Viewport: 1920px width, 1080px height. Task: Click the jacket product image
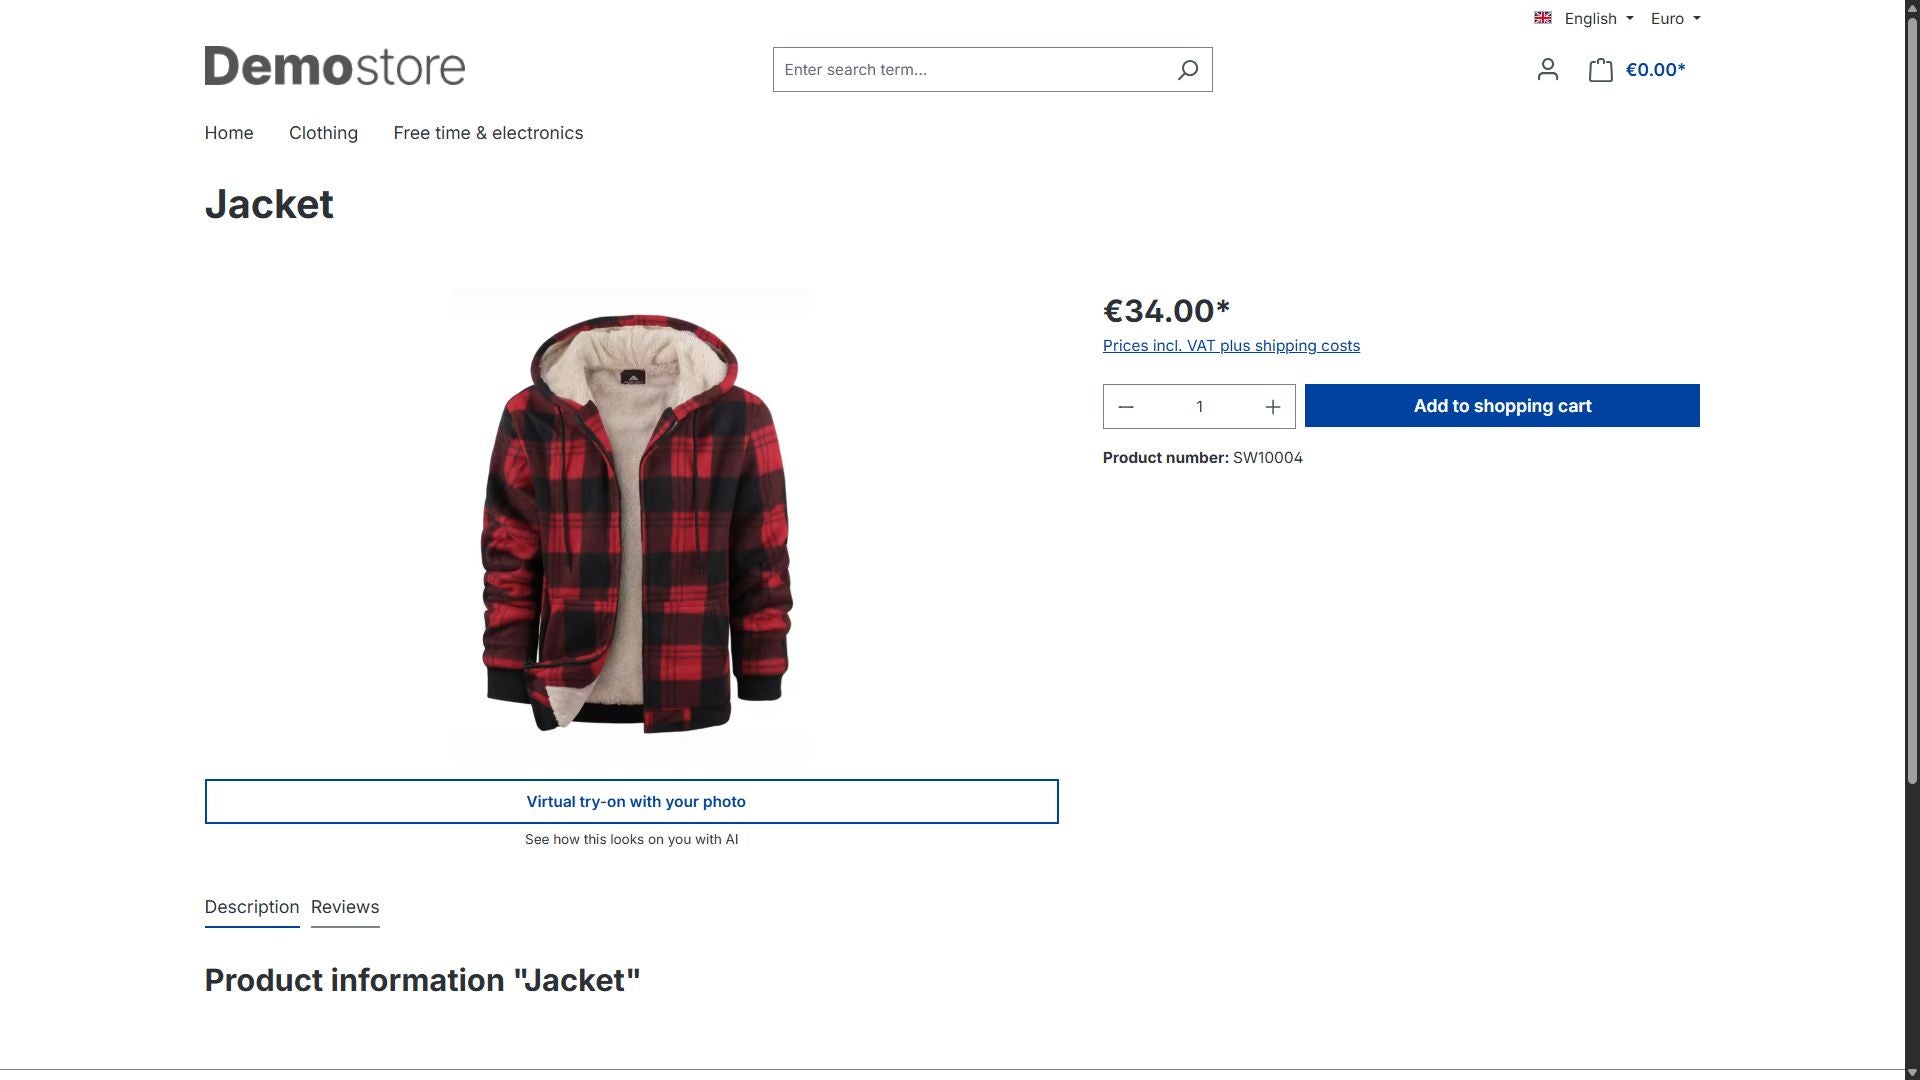coord(632,524)
